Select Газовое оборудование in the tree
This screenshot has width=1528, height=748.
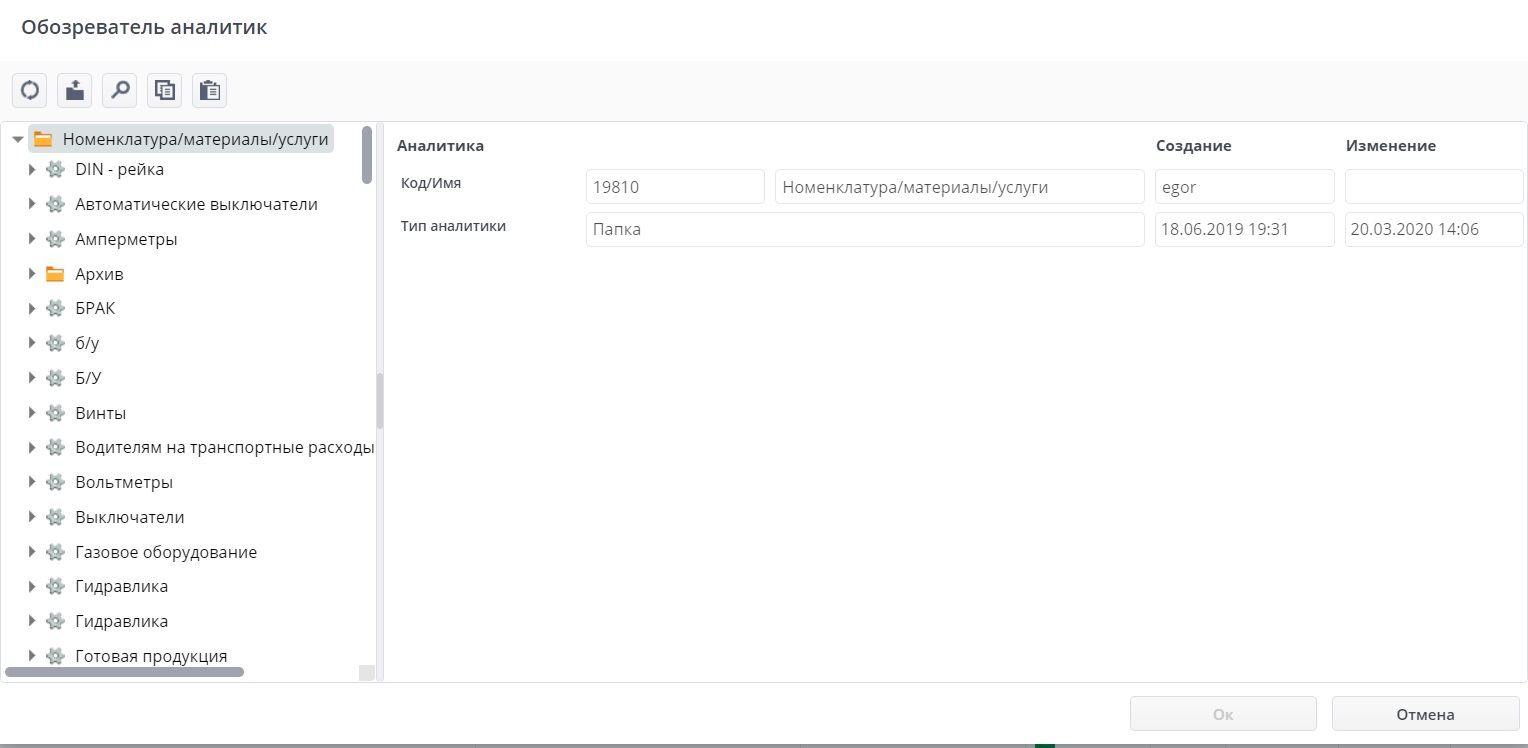tap(166, 552)
